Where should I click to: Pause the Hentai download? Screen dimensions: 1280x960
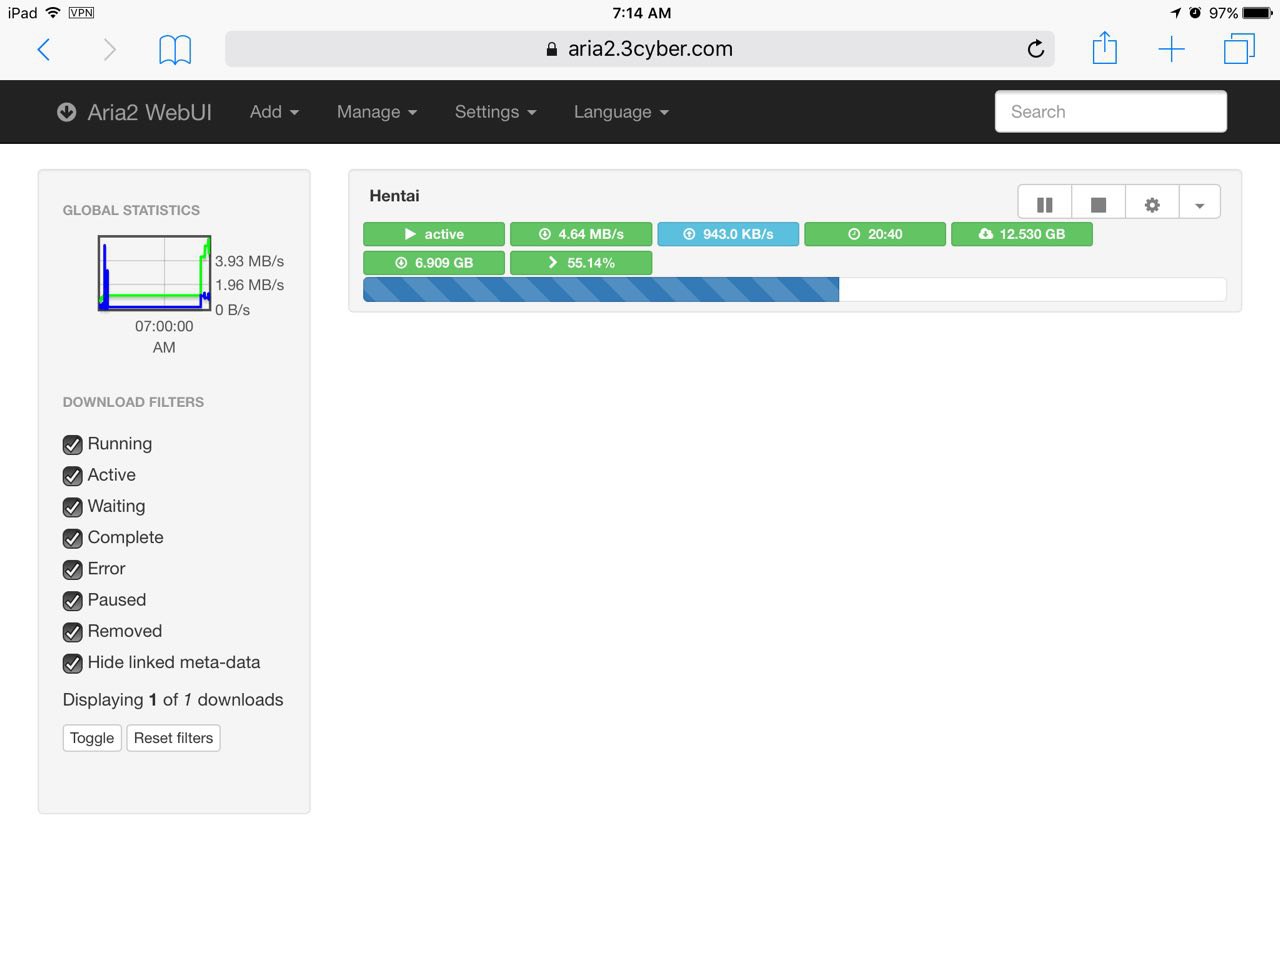click(x=1044, y=204)
